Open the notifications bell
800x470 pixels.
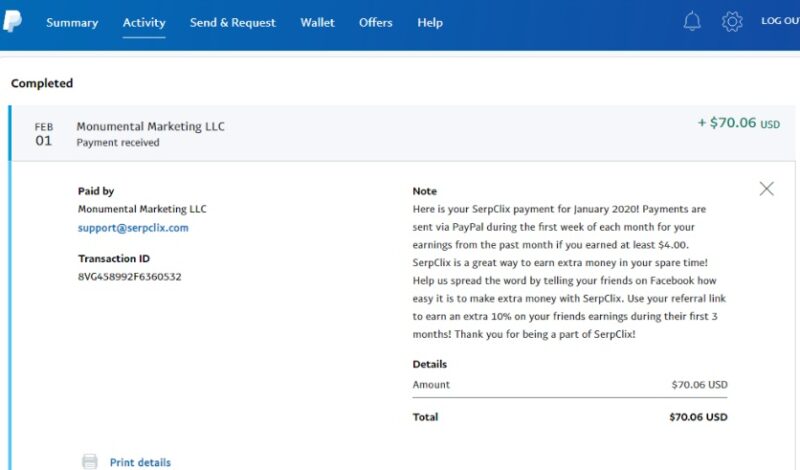click(x=692, y=22)
